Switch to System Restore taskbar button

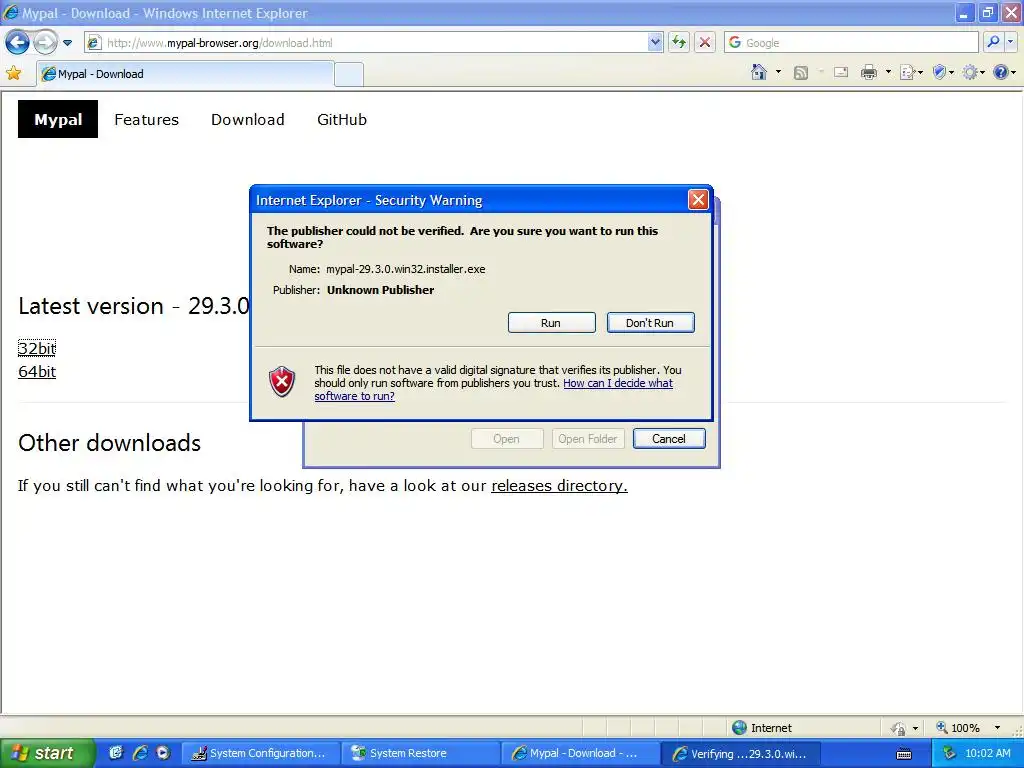pyautogui.click(x=421, y=754)
